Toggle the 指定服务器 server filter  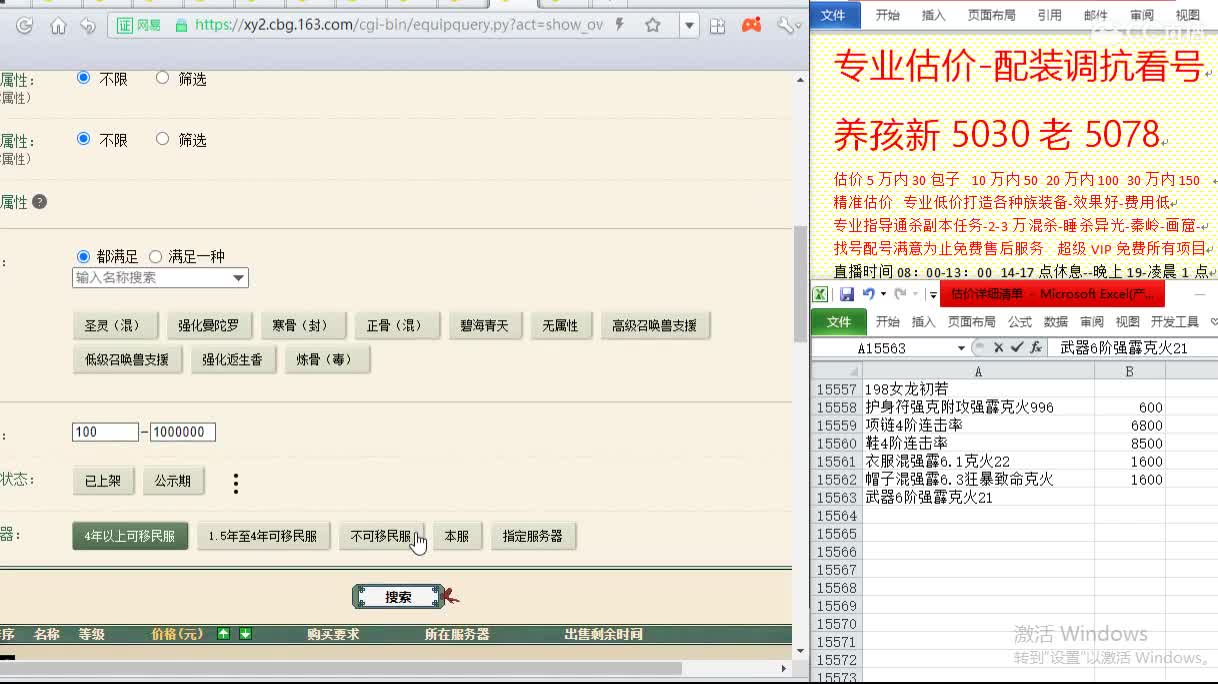[533, 536]
